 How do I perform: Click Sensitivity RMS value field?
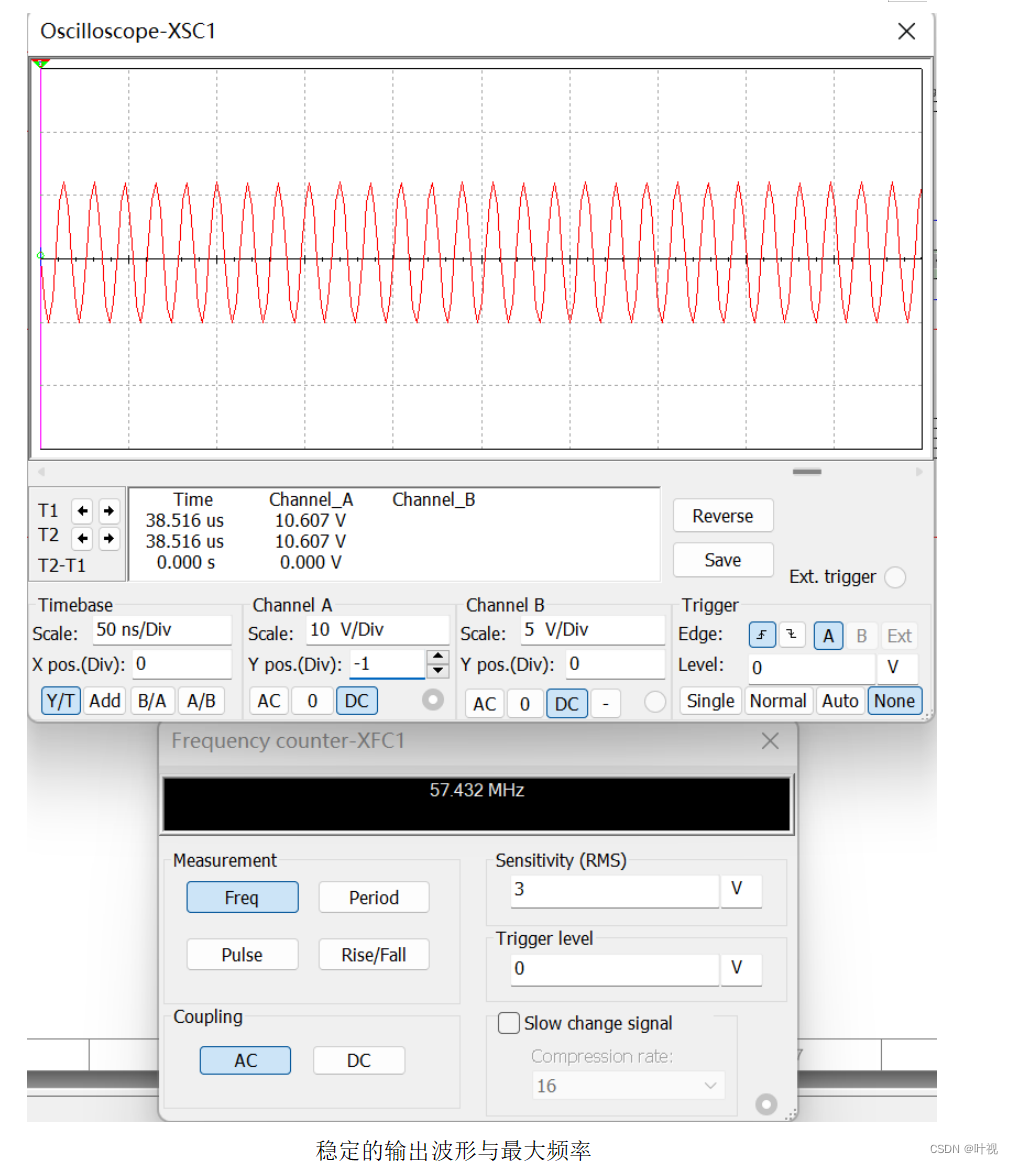[x=614, y=889]
